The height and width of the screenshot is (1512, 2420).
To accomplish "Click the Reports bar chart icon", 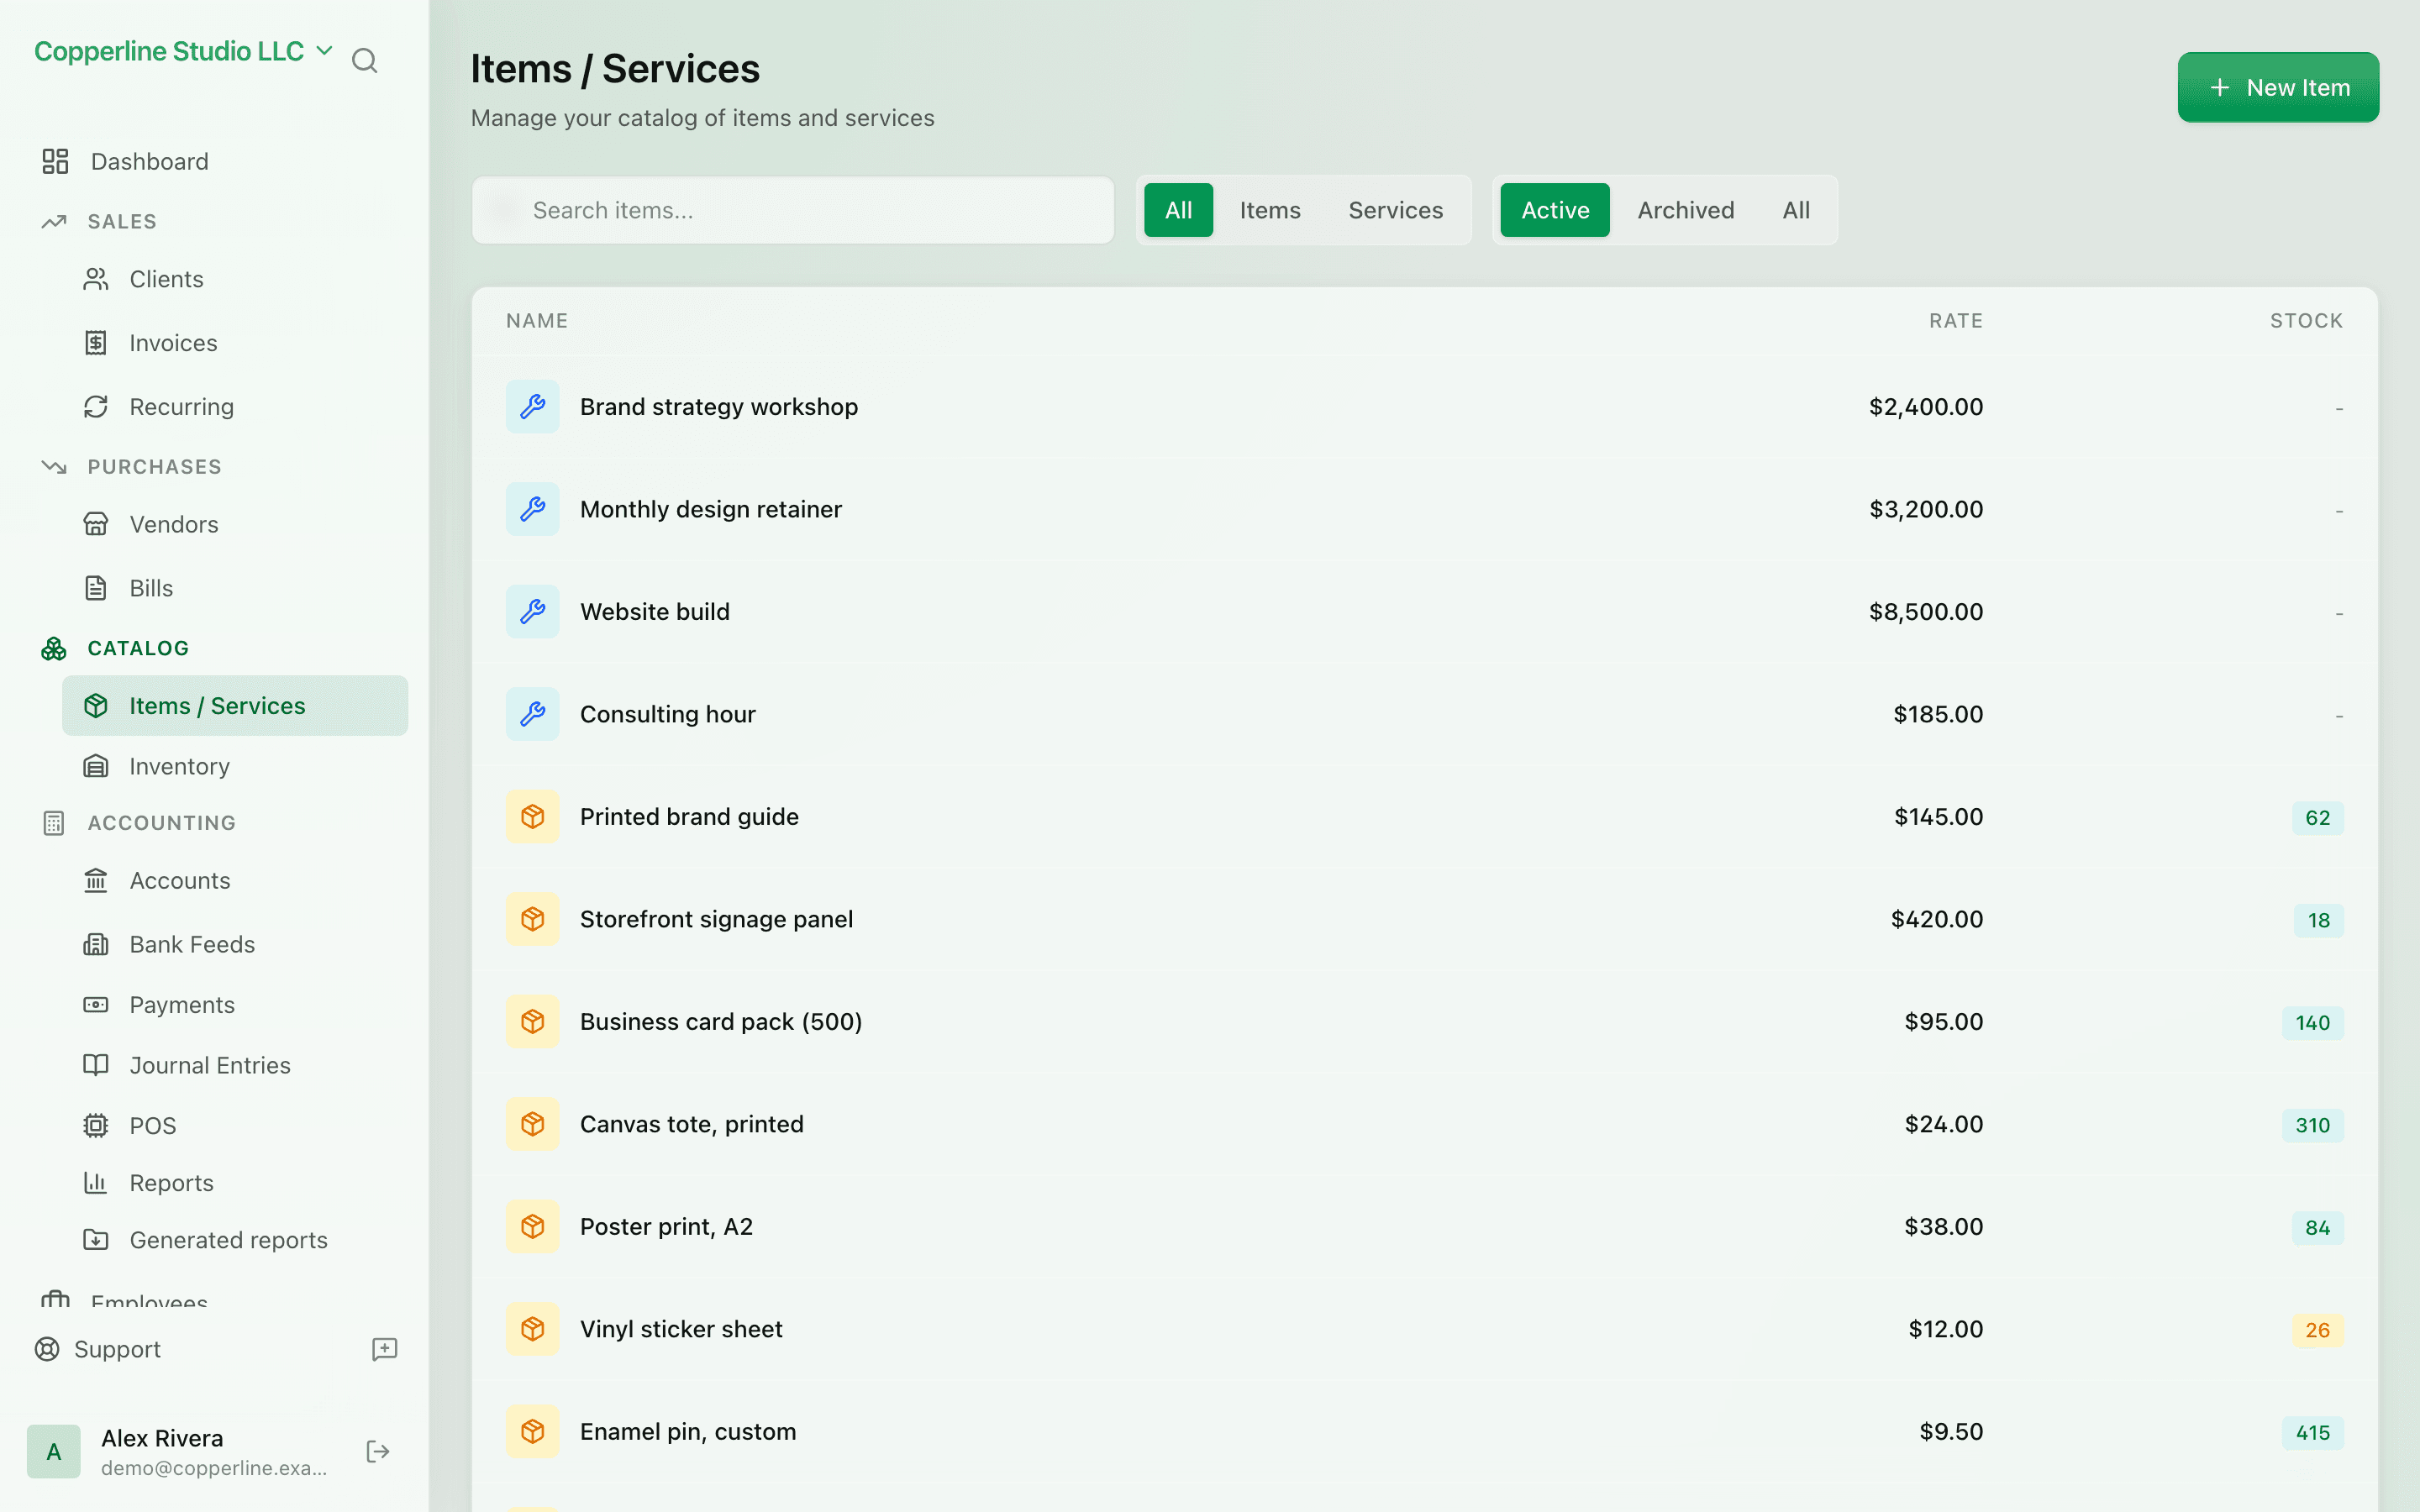I will (x=96, y=1183).
